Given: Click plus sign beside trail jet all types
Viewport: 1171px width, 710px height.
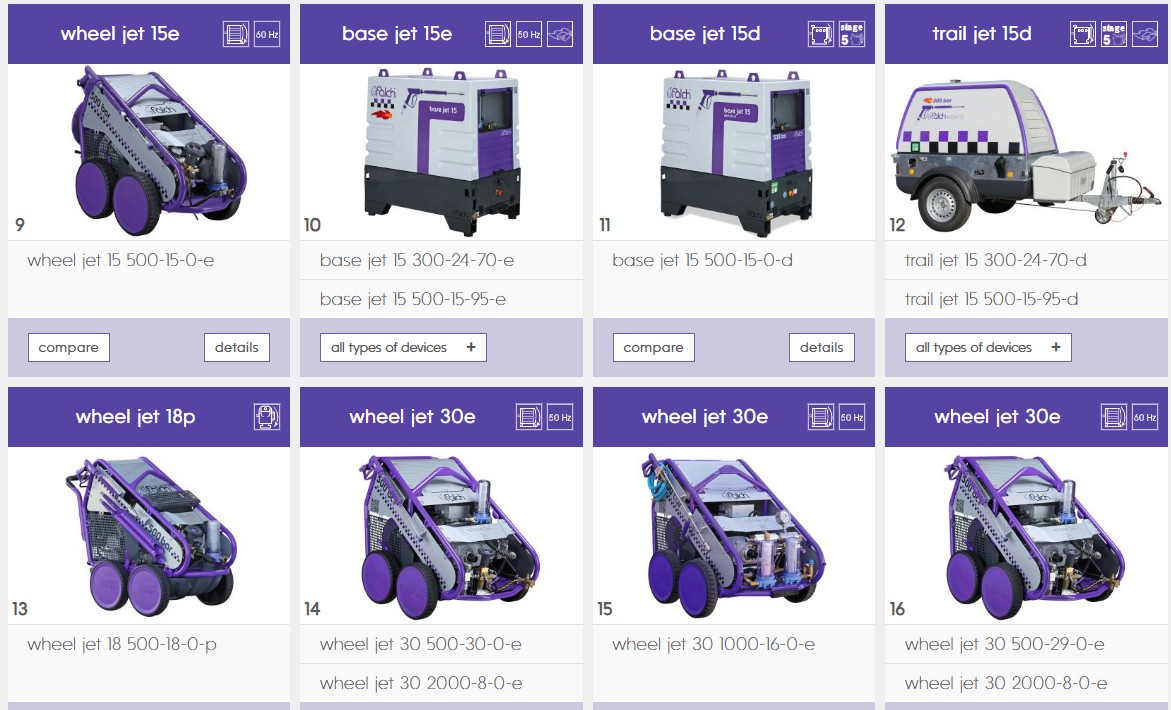Looking at the screenshot, I should coord(1056,347).
